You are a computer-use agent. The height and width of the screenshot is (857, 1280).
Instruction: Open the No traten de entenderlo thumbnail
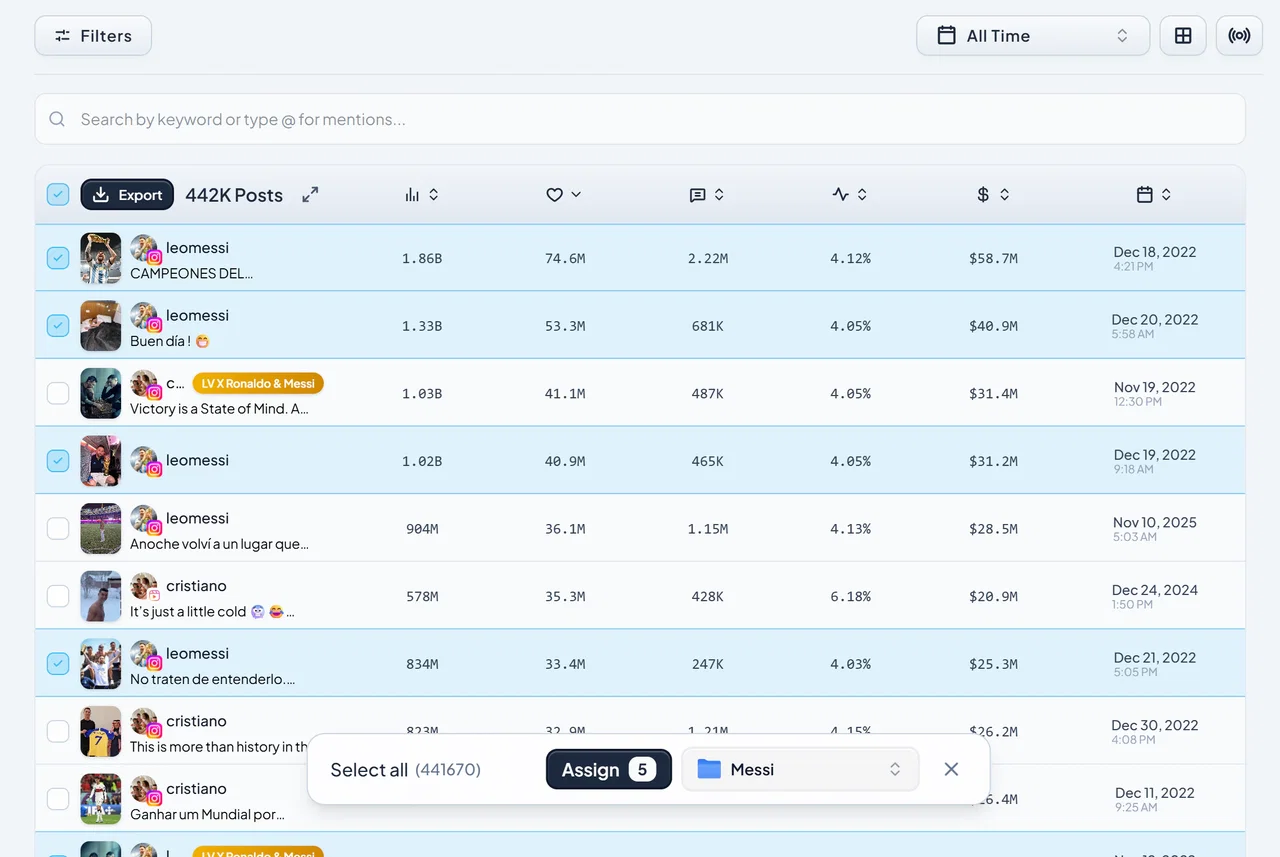pos(101,663)
